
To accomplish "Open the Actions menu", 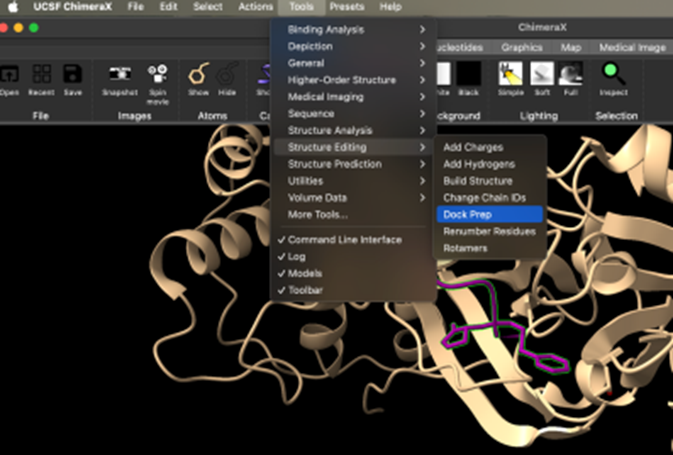I will point(256,6).
